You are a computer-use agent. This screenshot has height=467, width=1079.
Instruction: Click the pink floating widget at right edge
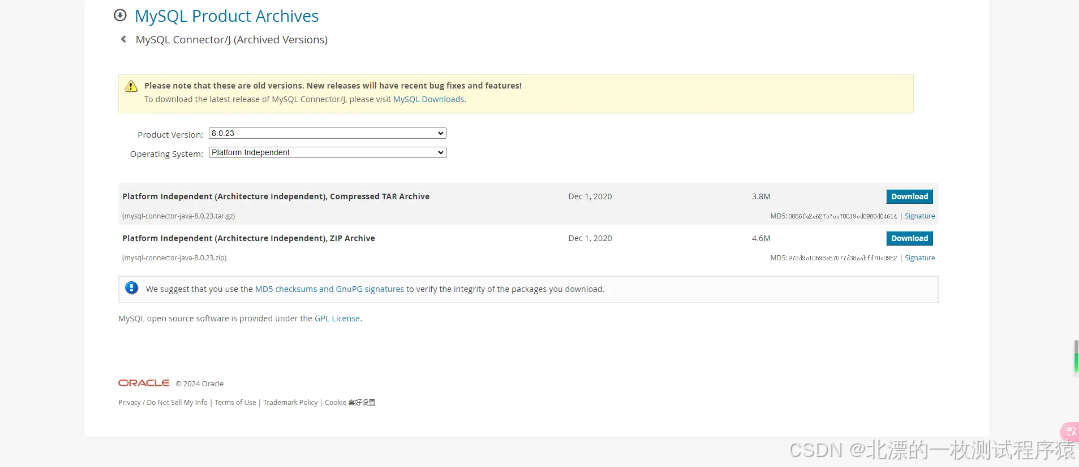[1071, 431]
